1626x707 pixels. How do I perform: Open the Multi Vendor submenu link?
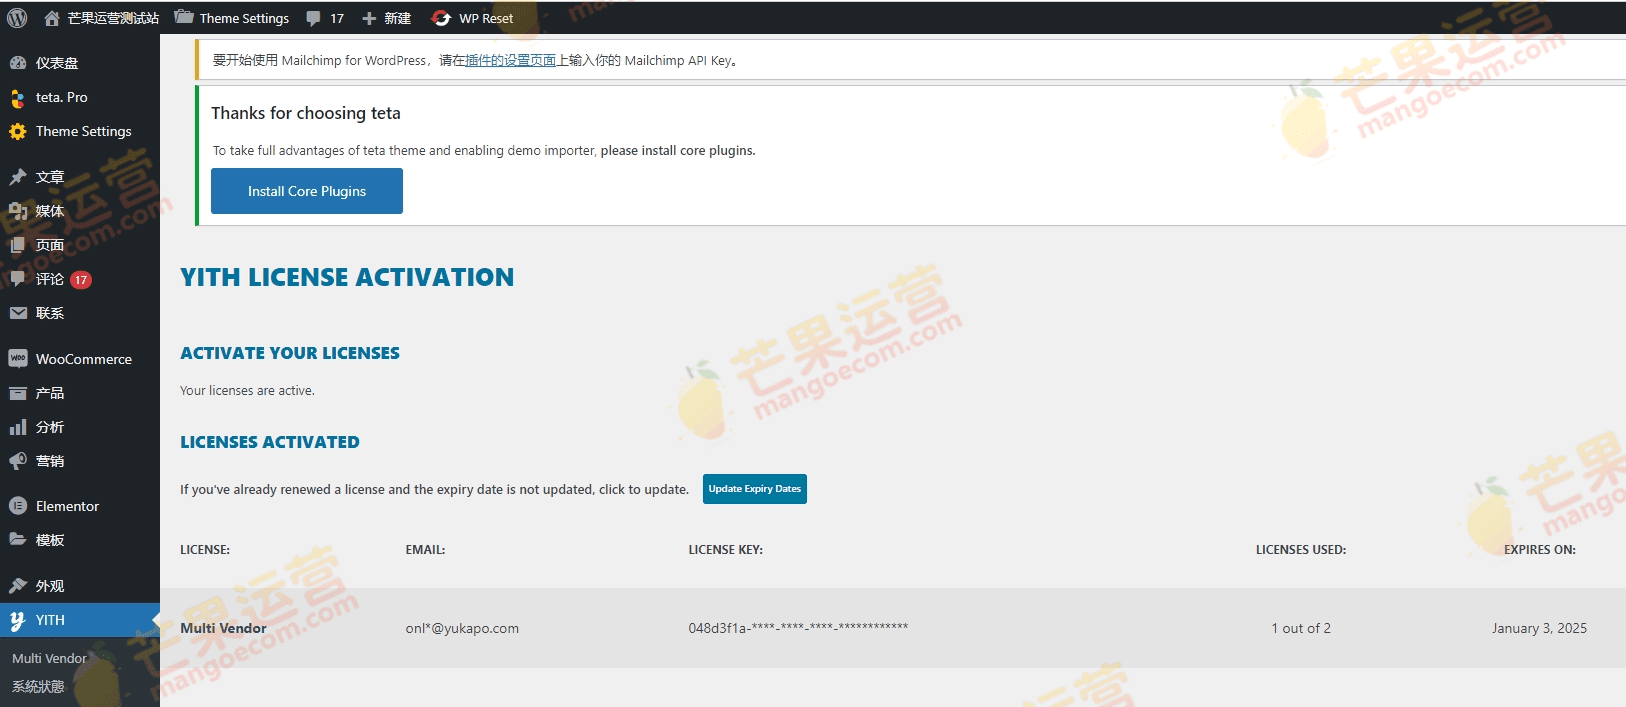pyautogui.click(x=49, y=658)
